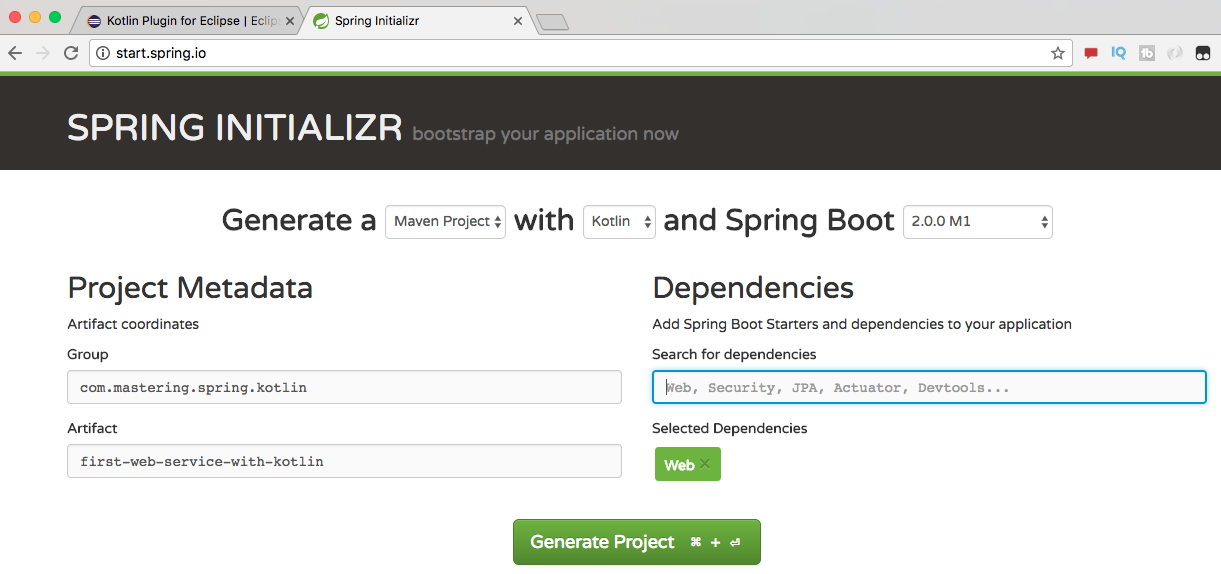1221x574 pixels.
Task: Focus the Group input field
Action: [344, 387]
